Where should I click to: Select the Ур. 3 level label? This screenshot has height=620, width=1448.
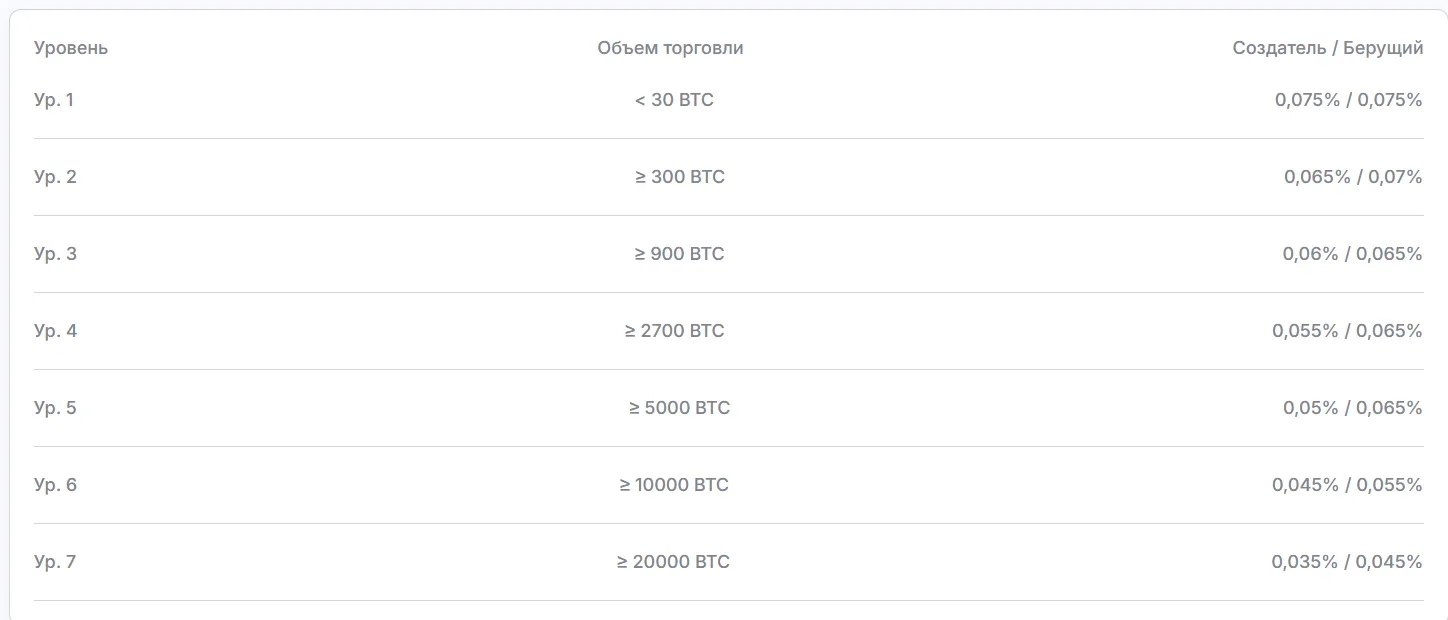pyautogui.click(x=55, y=254)
